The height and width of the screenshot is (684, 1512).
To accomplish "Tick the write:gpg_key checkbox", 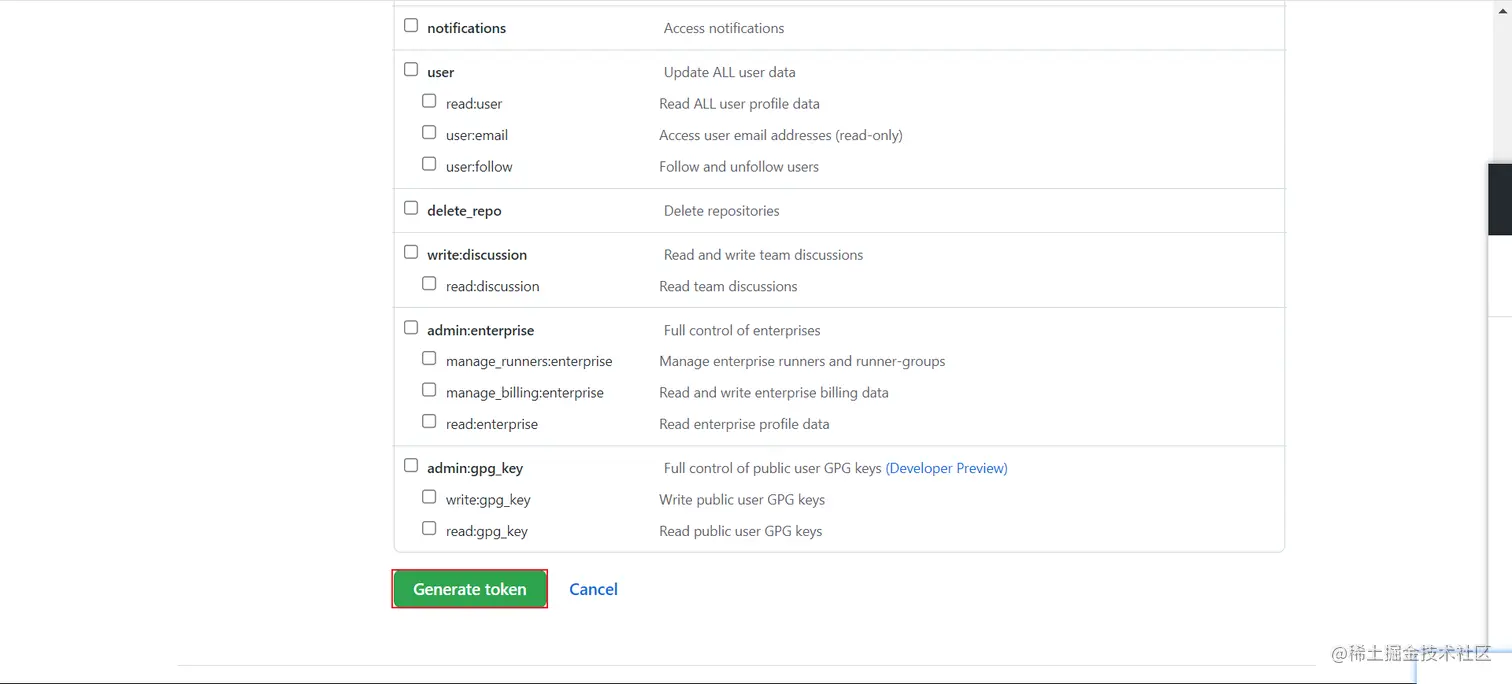I will tap(429, 497).
